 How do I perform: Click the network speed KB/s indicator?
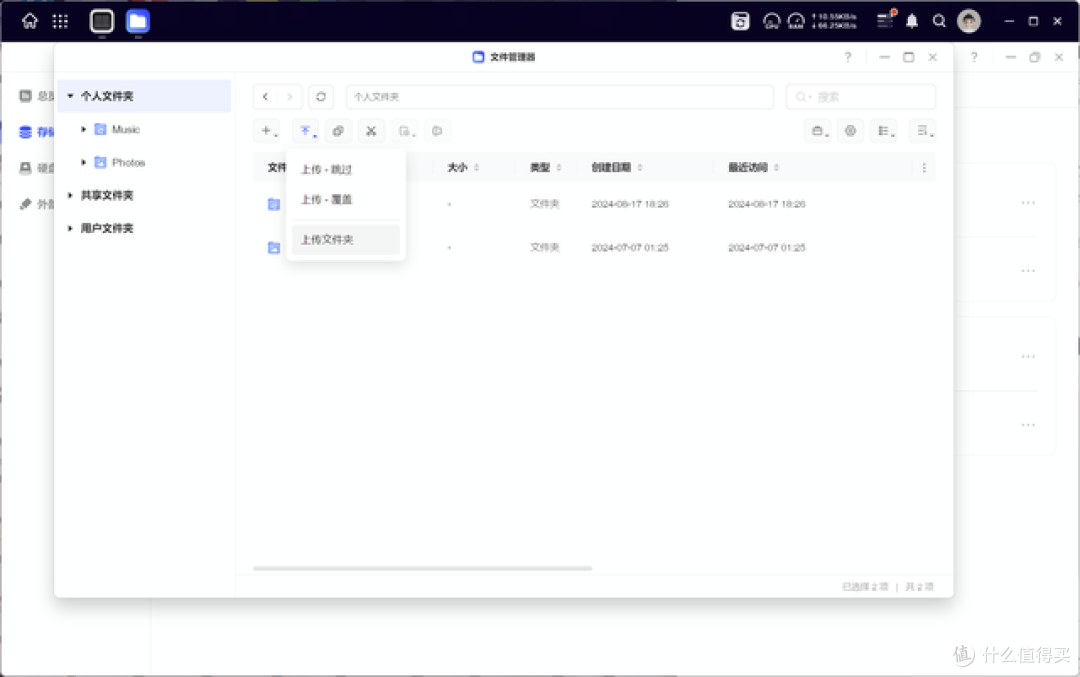834,21
